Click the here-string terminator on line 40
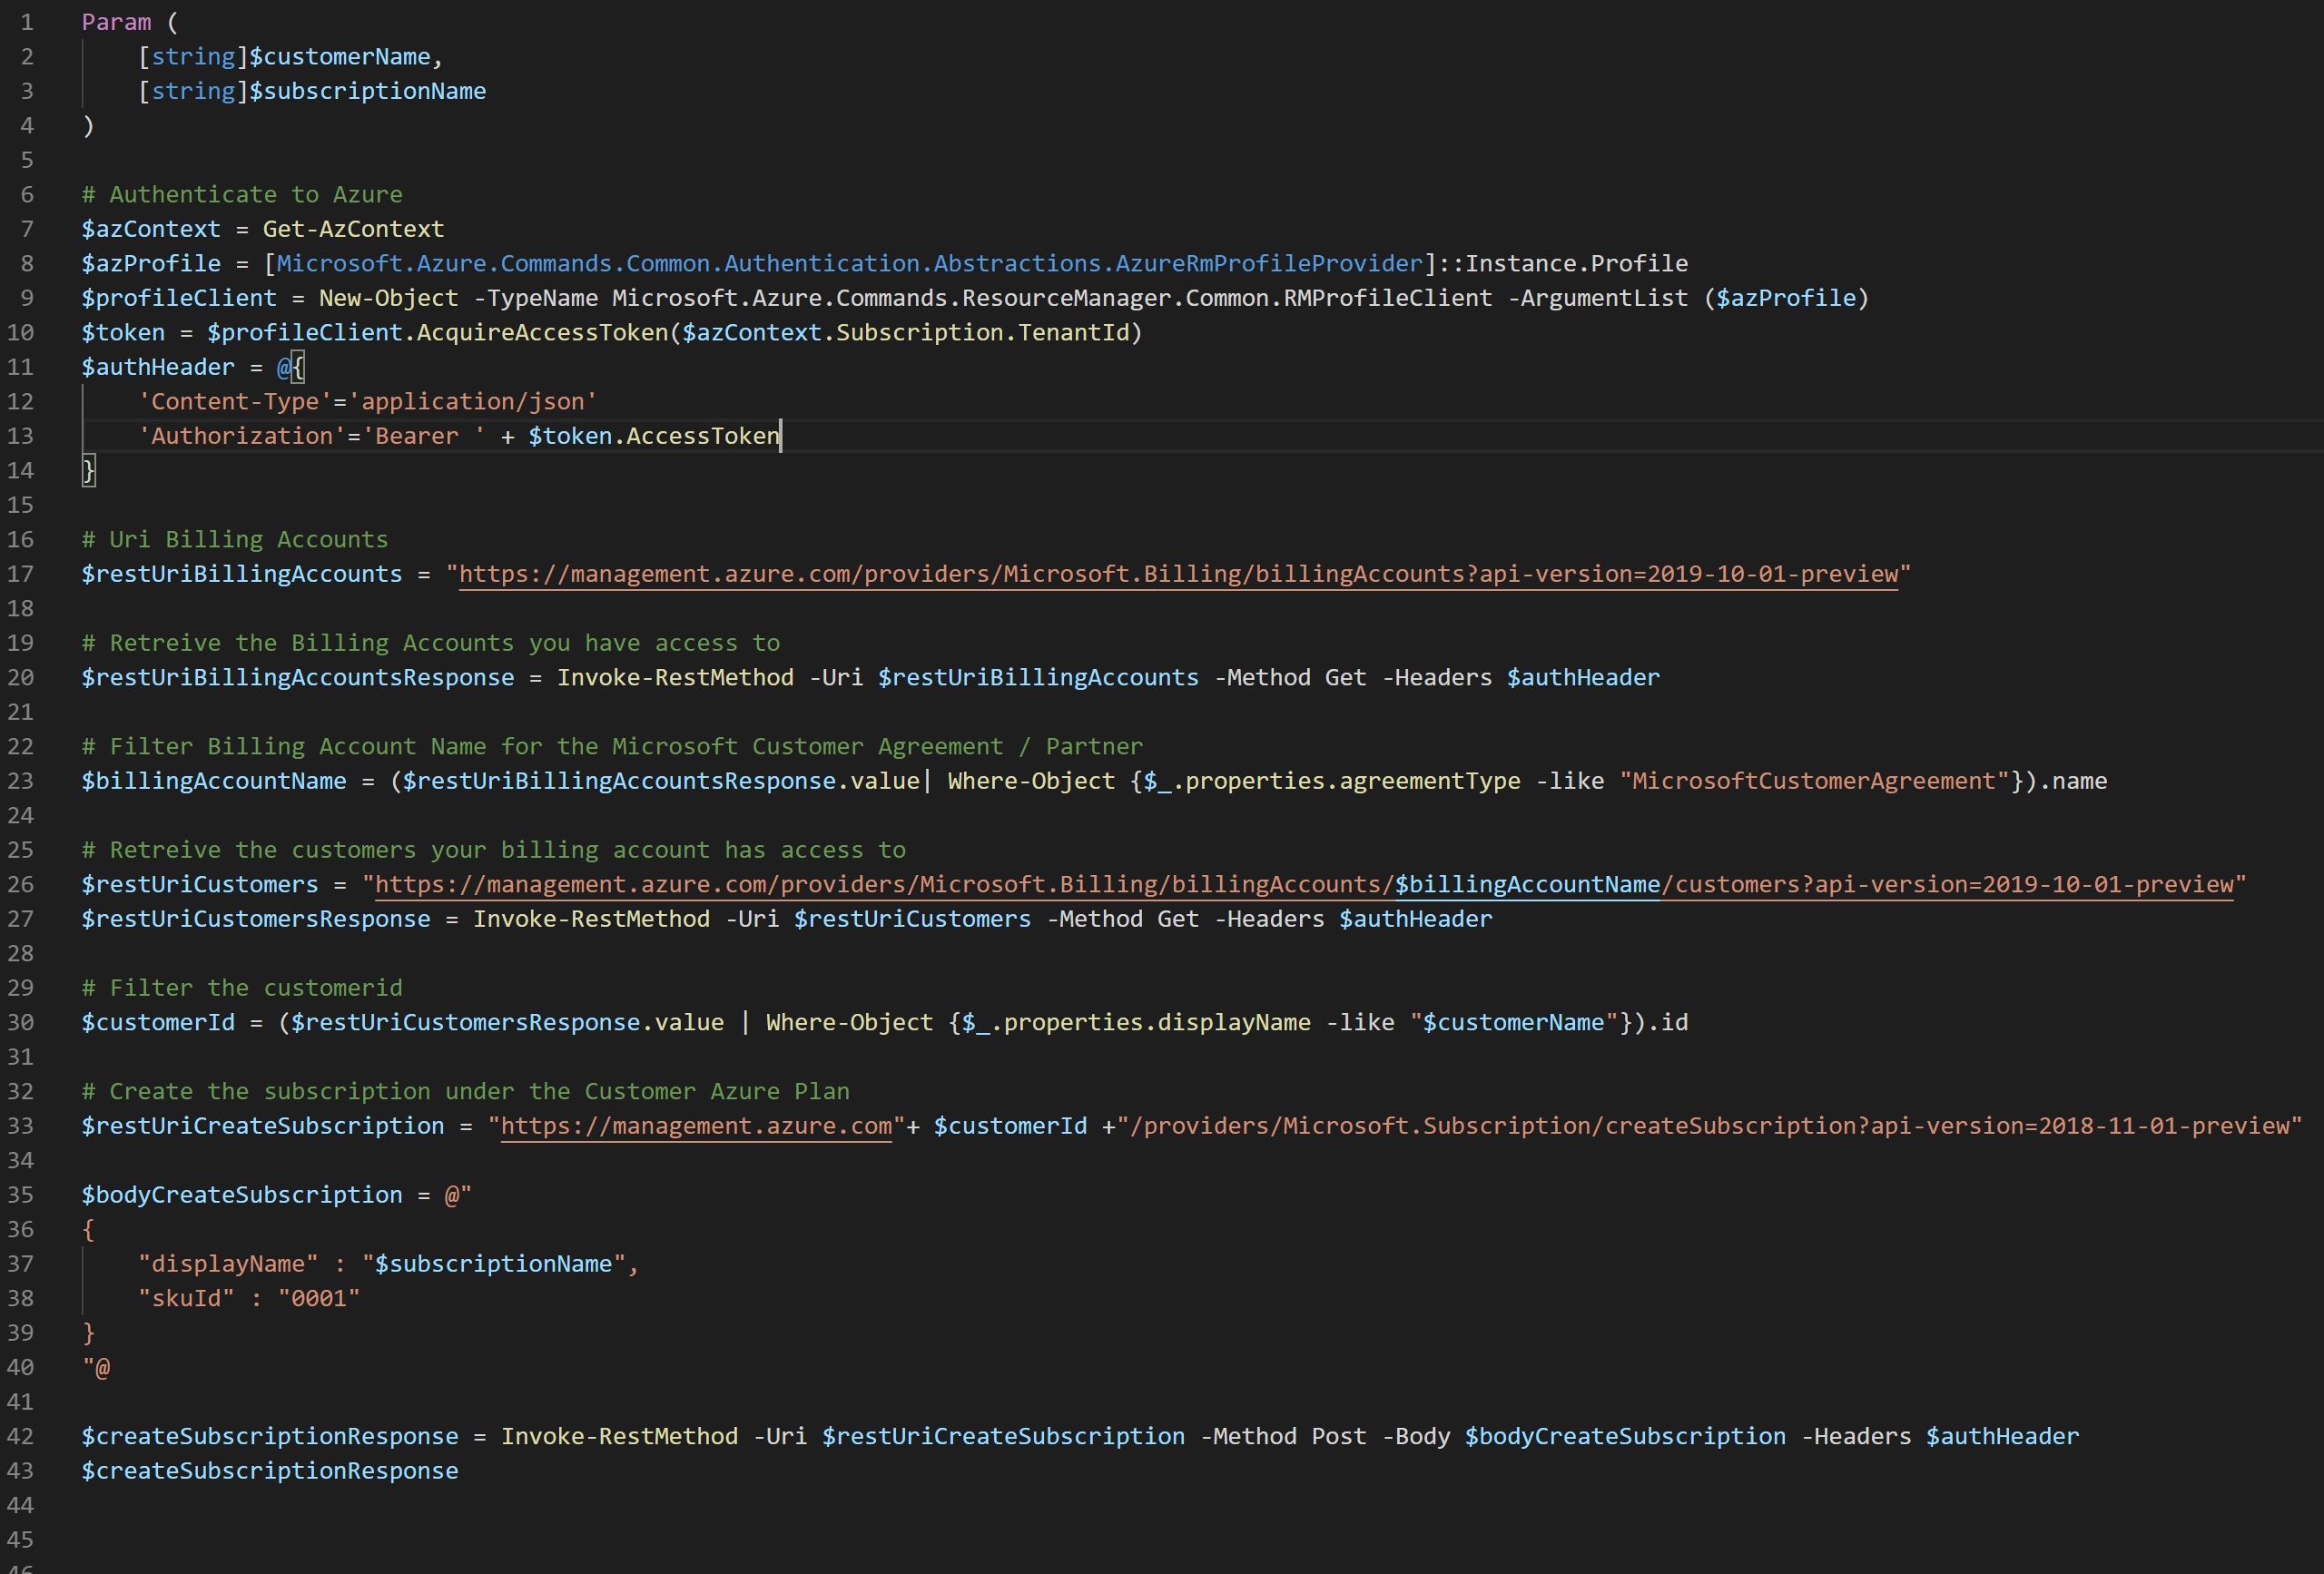This screenshot has height=1574, width=2324. pyautogui.click(x=96, y=1368)
